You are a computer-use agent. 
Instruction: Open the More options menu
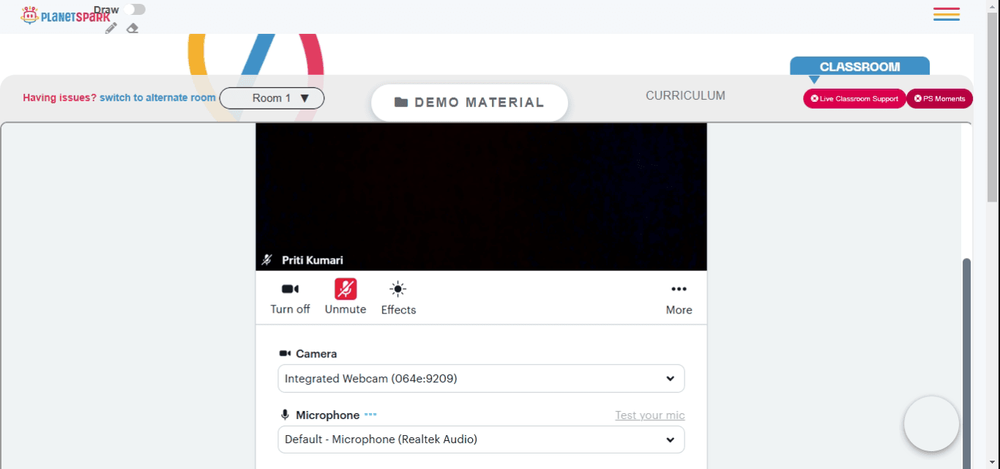(x=679, y=299)
